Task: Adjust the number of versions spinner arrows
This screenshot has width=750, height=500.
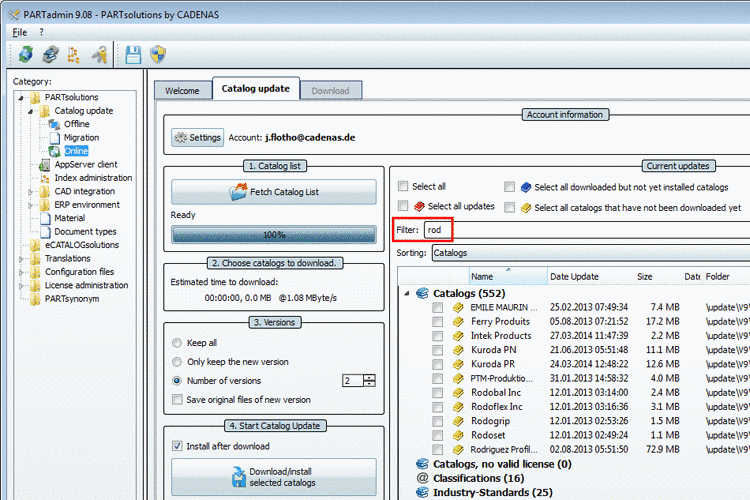Action: point(369,380)
